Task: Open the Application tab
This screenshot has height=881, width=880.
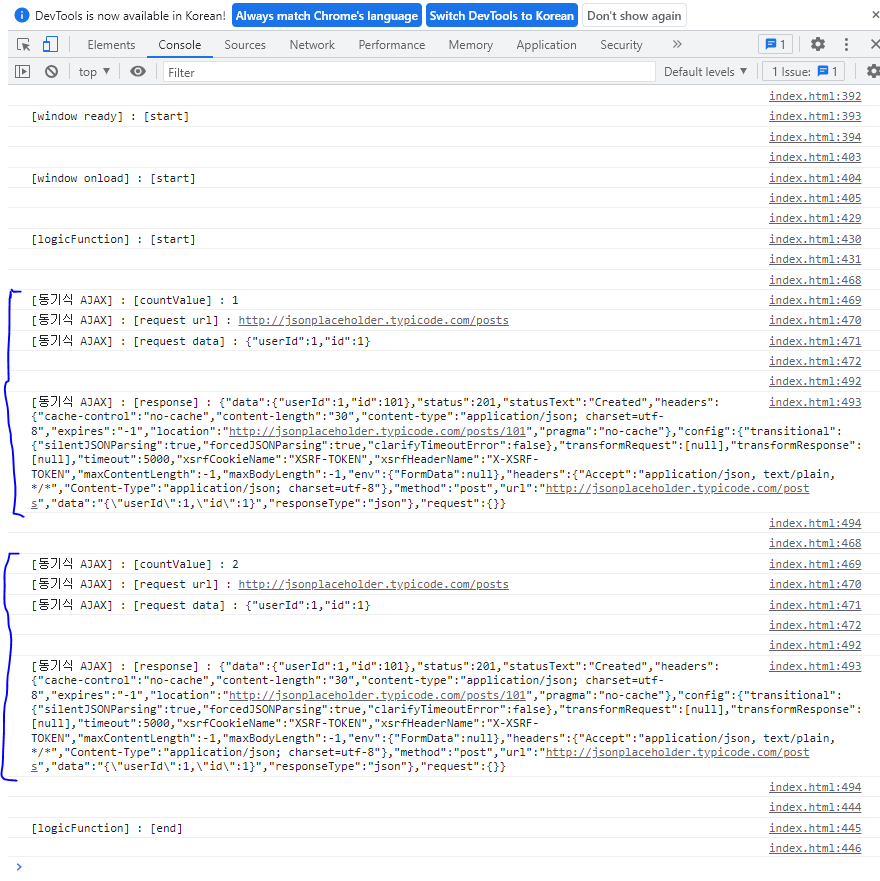Action: (x=546, y=45)
